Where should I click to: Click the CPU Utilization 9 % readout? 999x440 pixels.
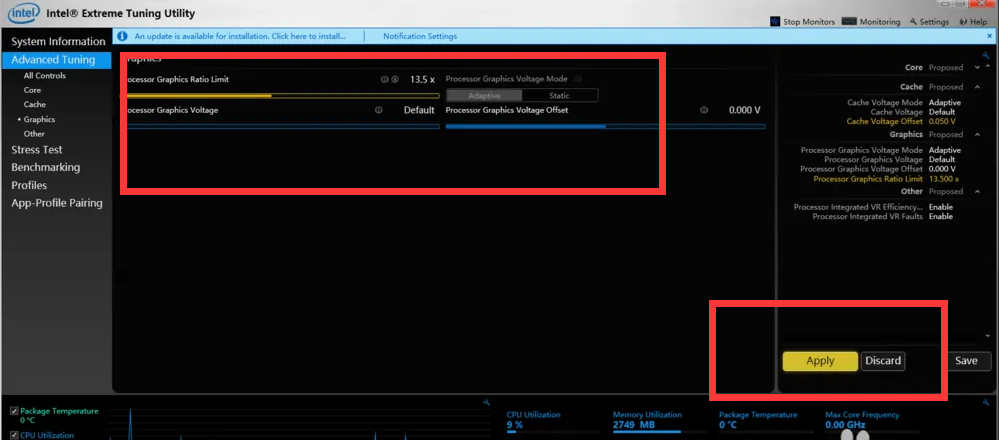pos(533,420)
